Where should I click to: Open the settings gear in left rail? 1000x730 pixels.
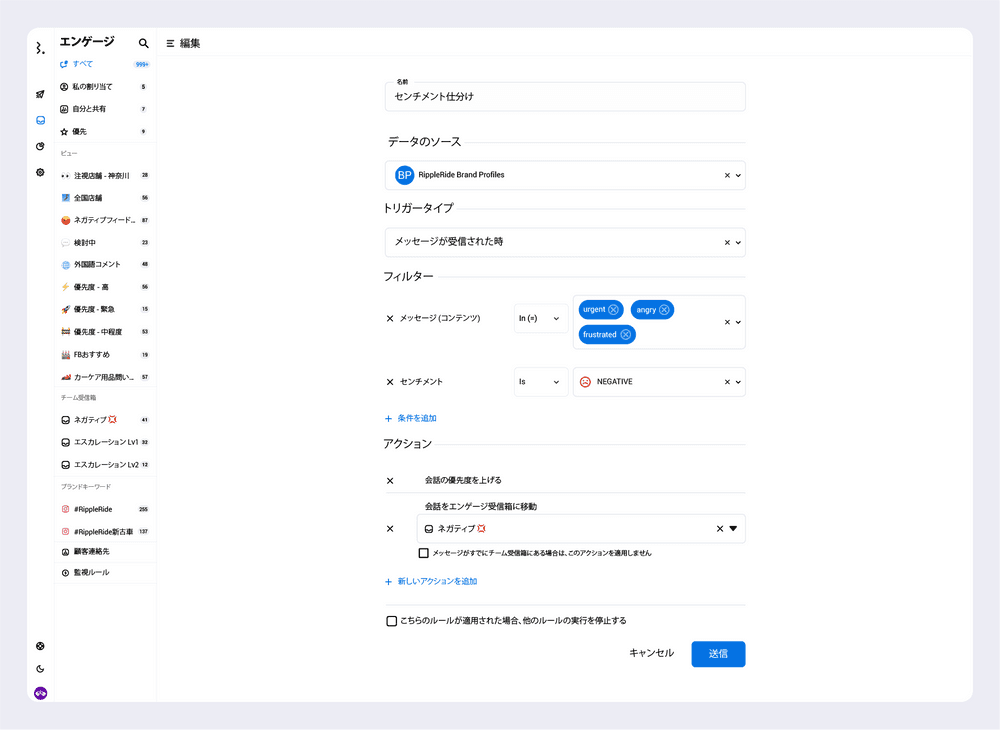click(40, 172)
